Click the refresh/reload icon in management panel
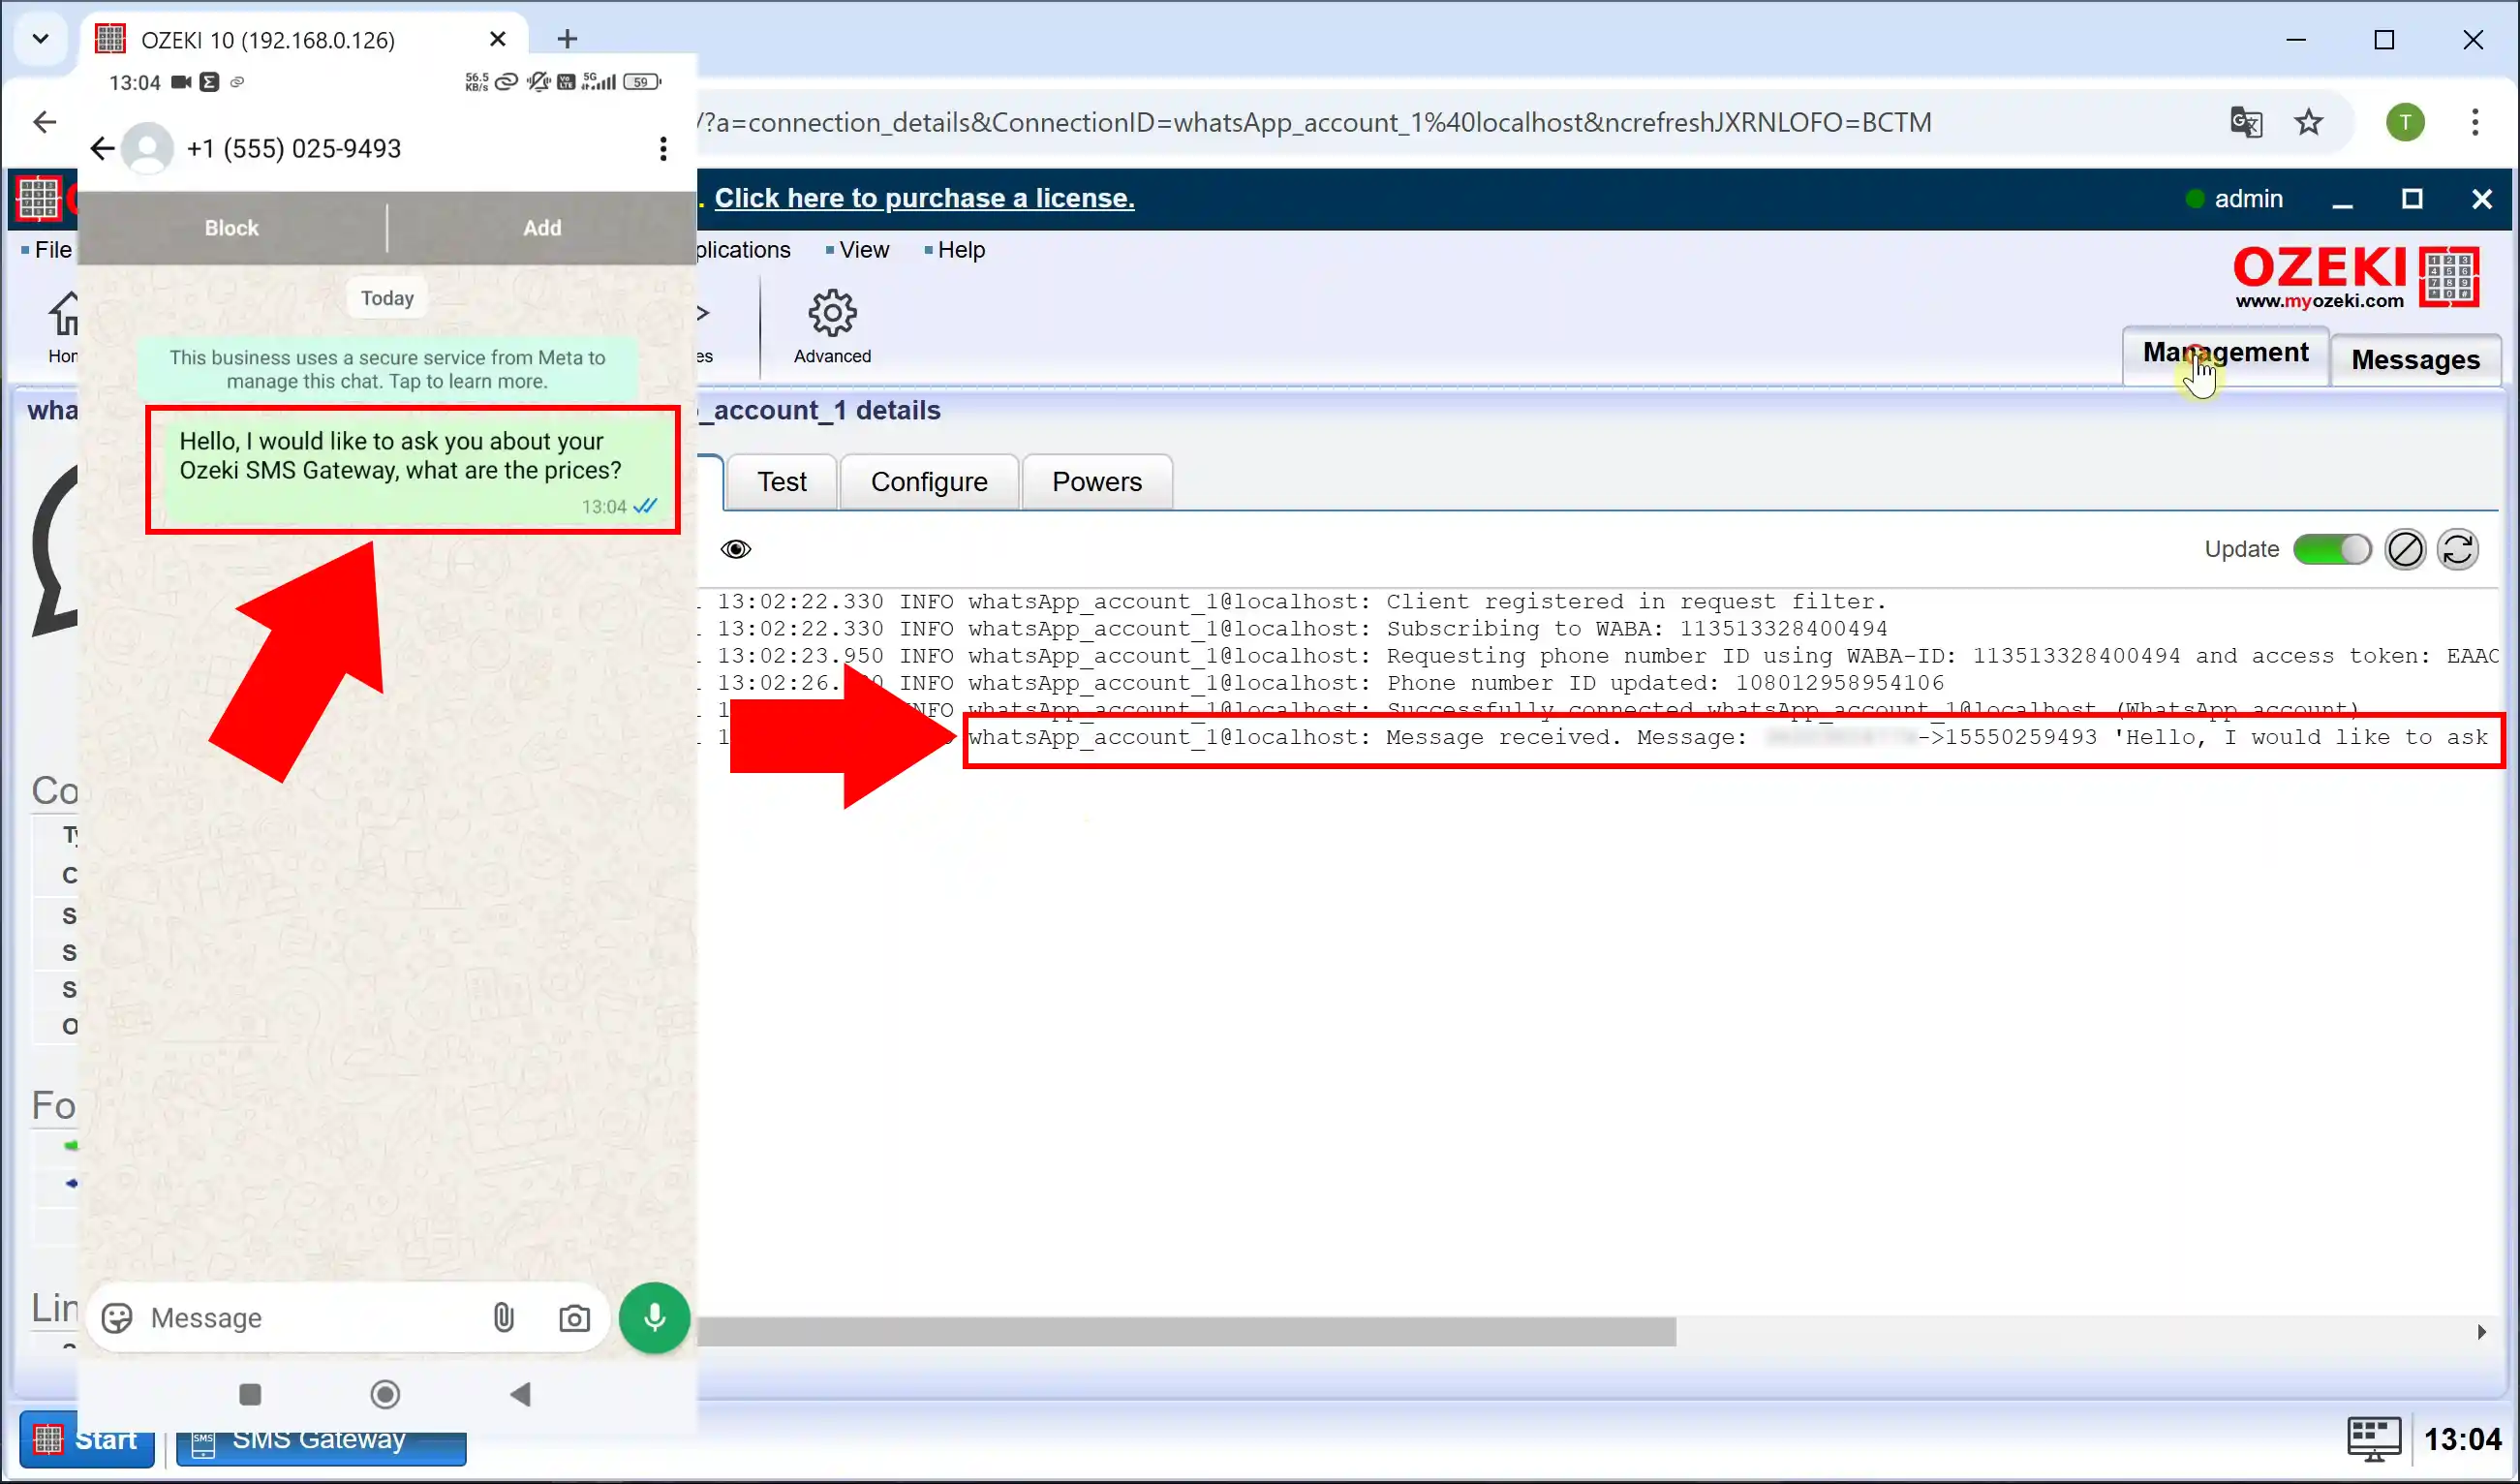2520x1484 pixels. click(2456, 549)
